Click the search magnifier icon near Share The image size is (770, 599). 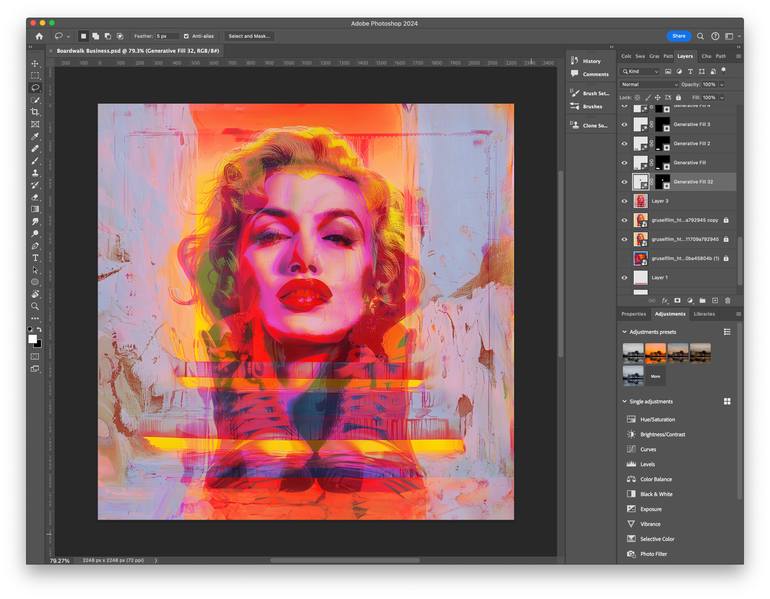pos(700,36)
